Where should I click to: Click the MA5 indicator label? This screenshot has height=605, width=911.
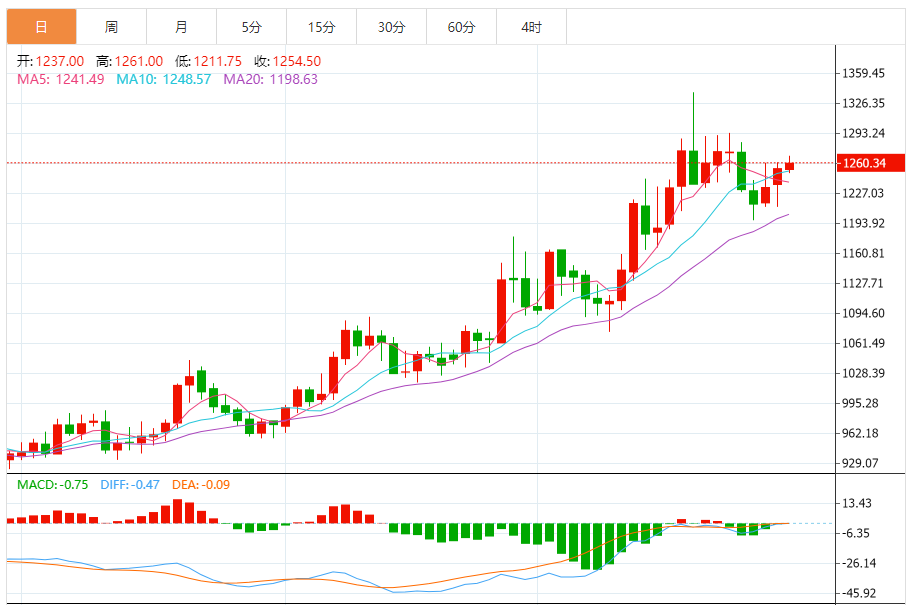[60, 79]
